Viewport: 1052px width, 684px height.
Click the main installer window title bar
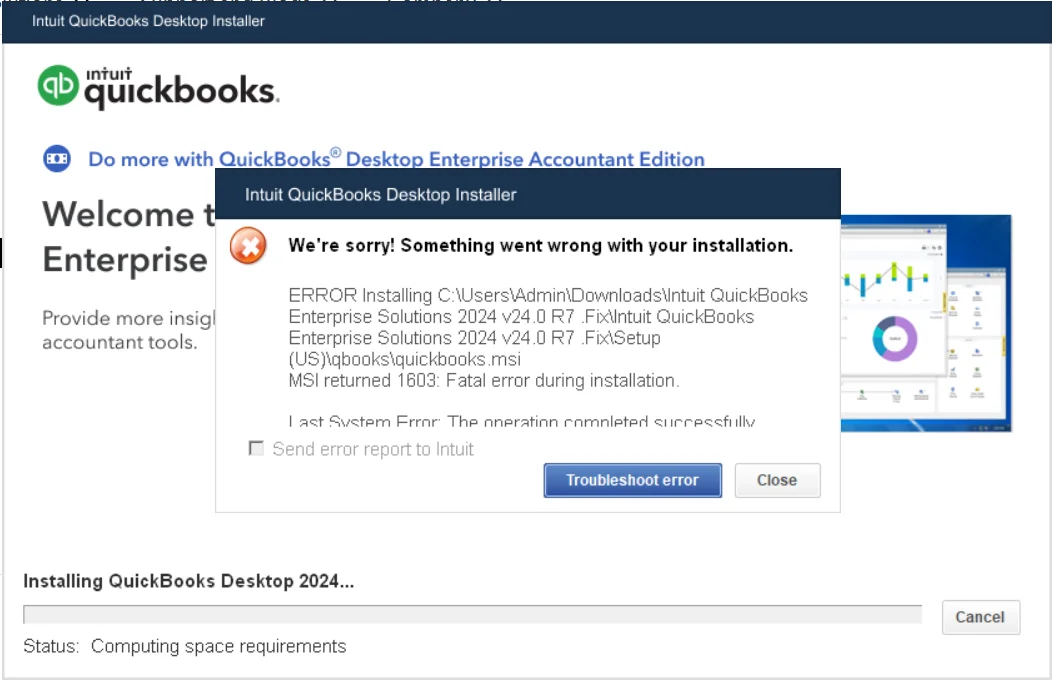(526, 21)
